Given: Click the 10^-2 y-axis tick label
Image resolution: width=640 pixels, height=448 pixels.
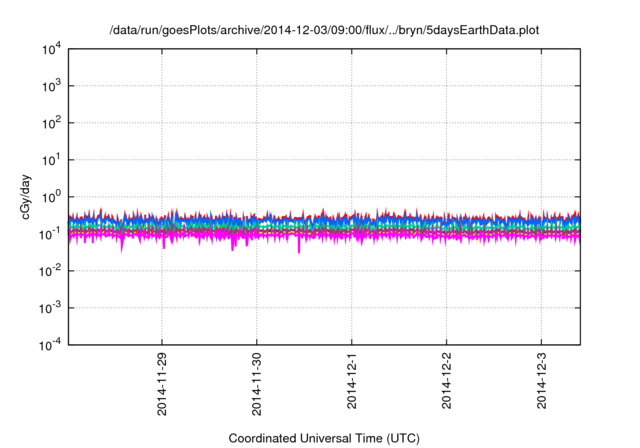Looking at the screenshot, I should pyautogui.click(x=48, y=270).
